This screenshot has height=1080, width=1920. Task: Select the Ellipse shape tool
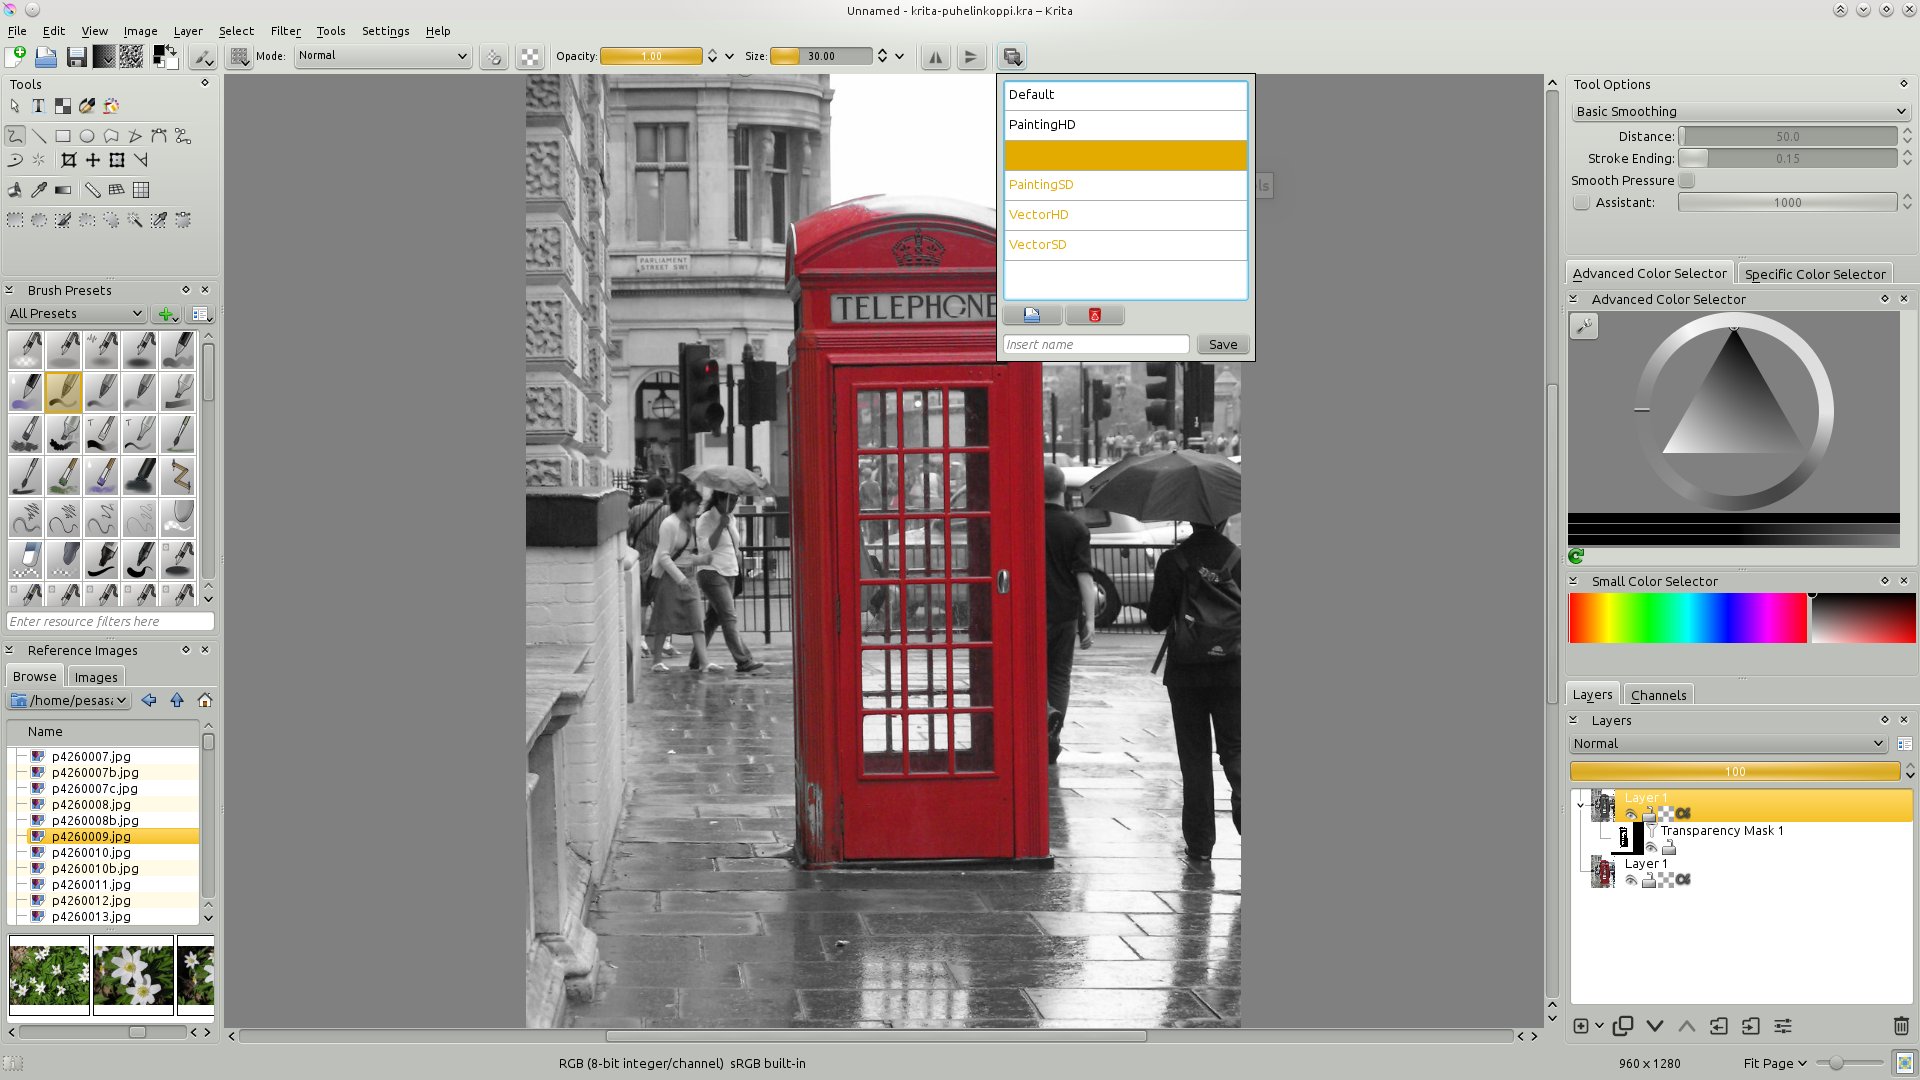pos(87,136)
